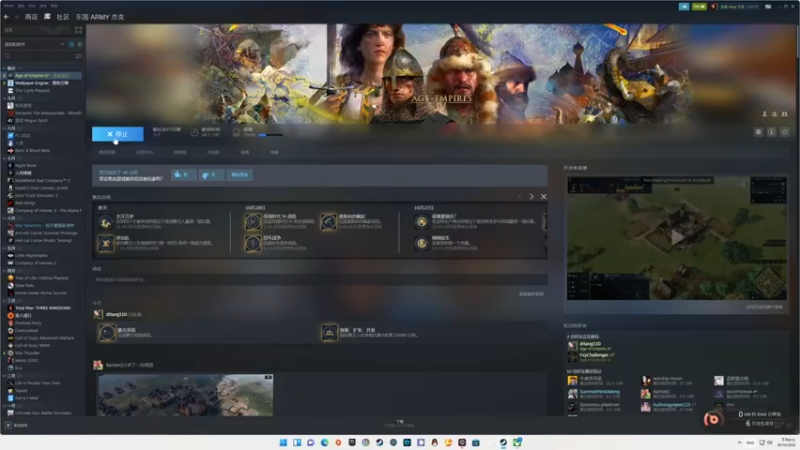
Task: Click the friends who play group icon
Action: 785,114
